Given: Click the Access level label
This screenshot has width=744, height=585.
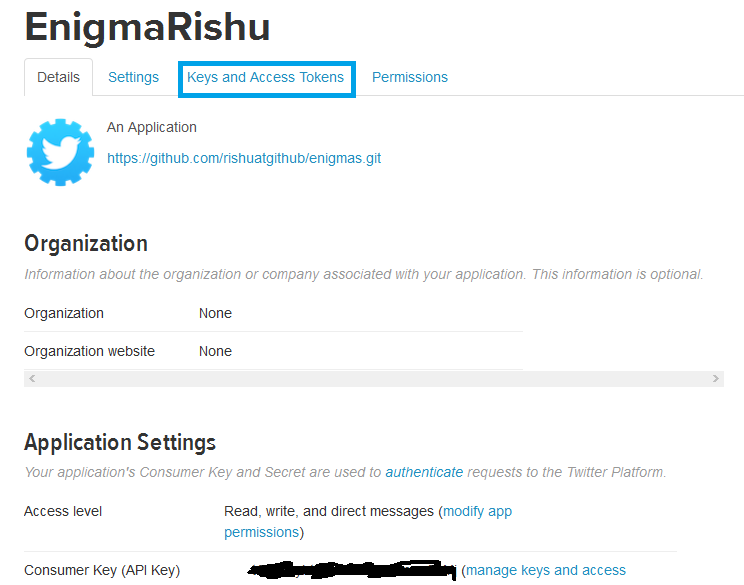Looking at the screenshot, I should click(63, 511).
